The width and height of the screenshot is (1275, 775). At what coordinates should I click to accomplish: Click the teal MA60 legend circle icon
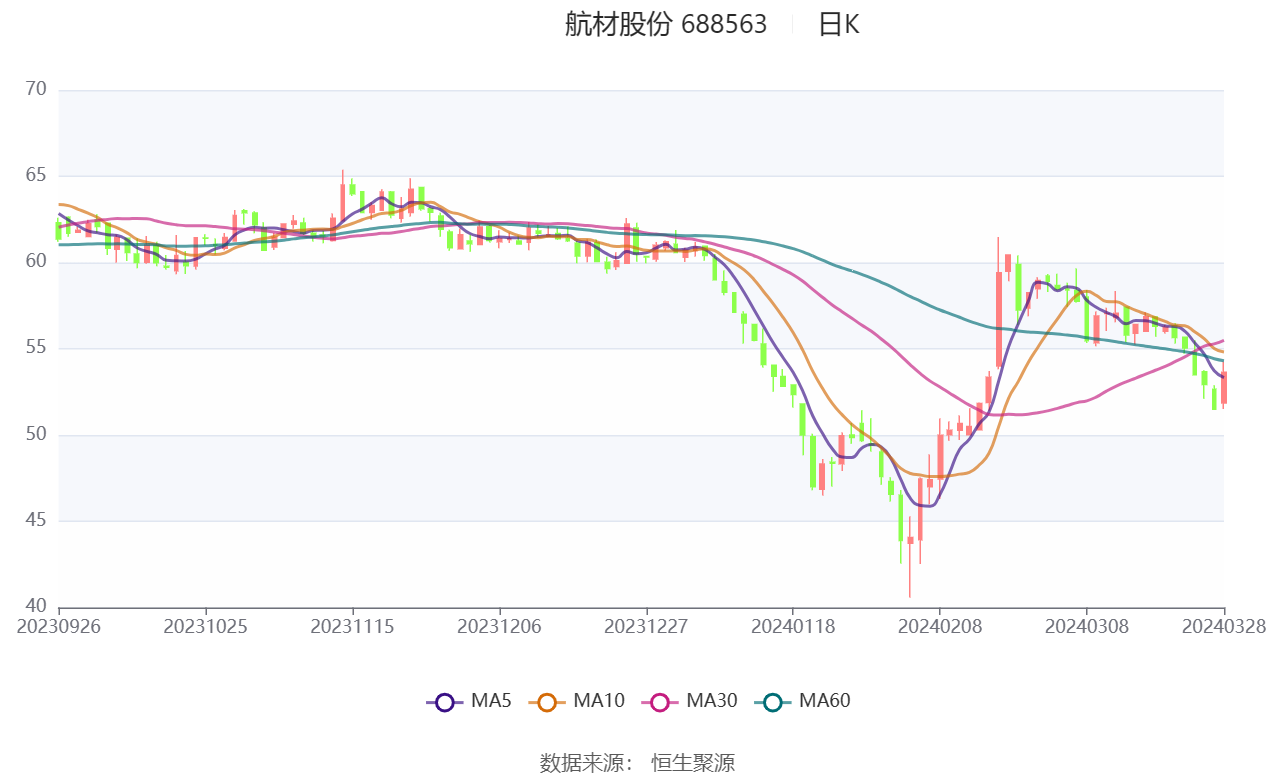pos(773,702)
